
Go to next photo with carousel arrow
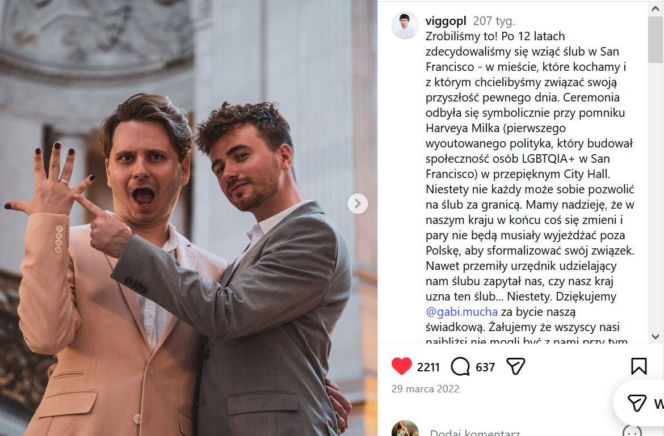[358, 204]
